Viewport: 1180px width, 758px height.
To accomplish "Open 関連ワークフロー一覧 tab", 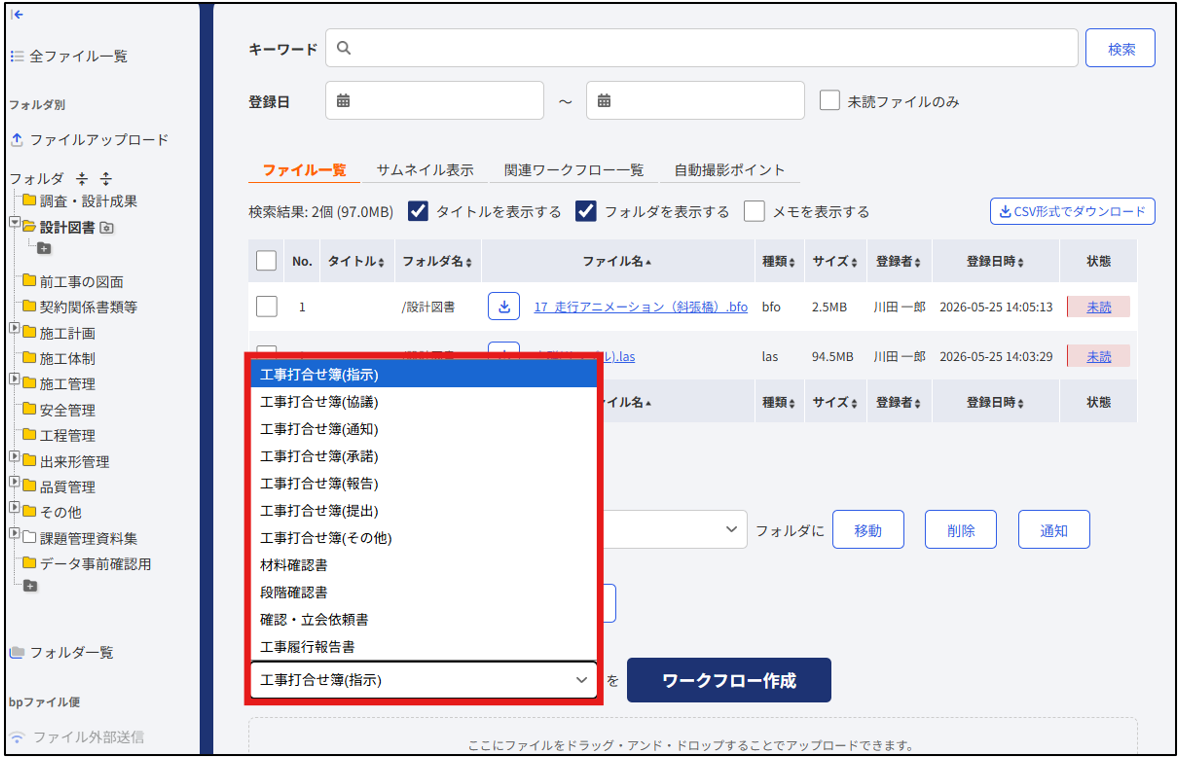I will click(574, 170).
